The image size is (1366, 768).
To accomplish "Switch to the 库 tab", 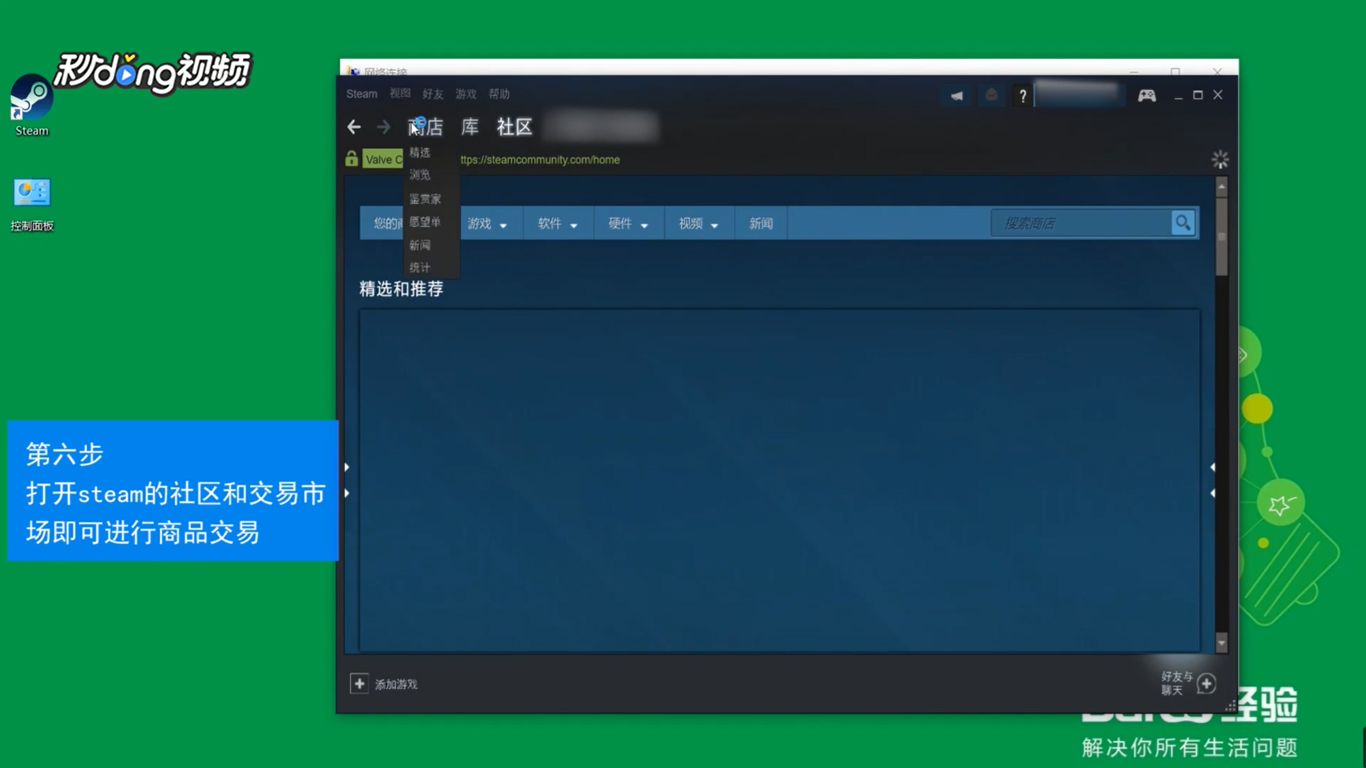I will click(470, 127).
